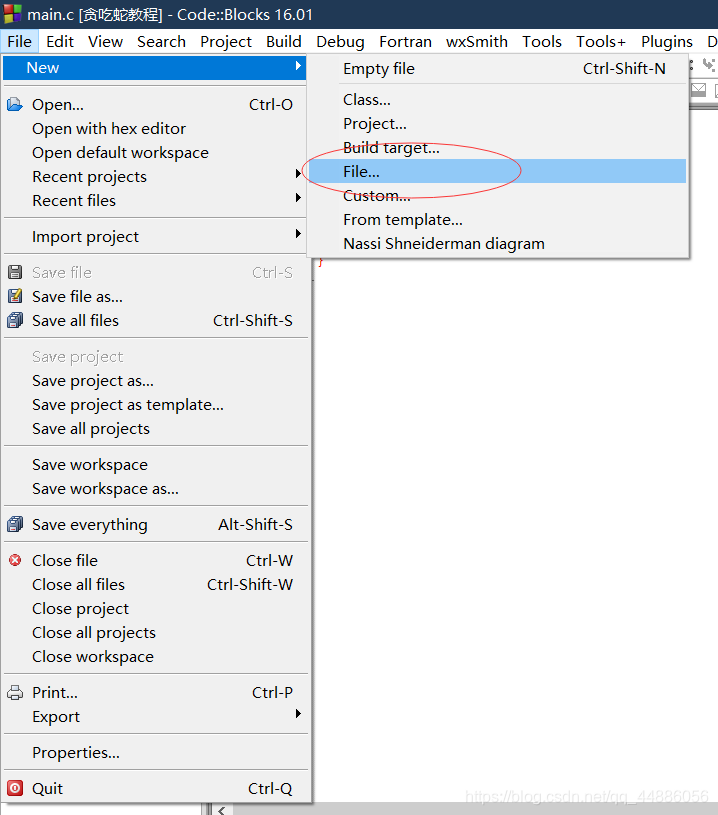The image size is (718, 815).
Task: Open the View menu
Action: point(106,42)
